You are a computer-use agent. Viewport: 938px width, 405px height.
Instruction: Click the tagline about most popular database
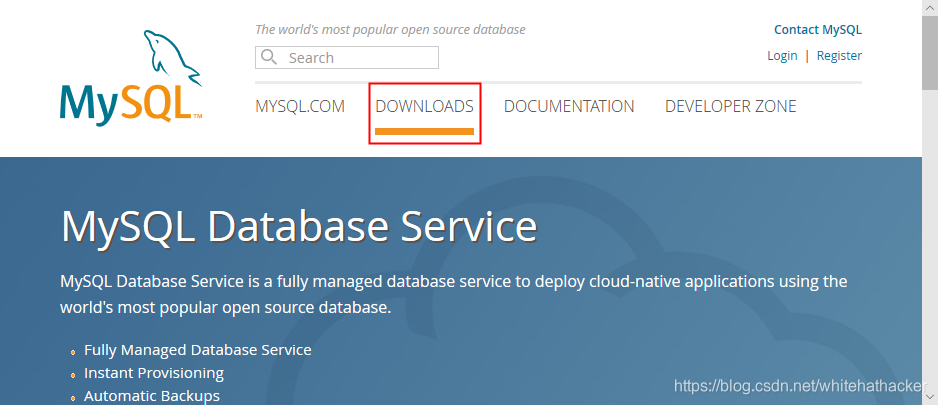(390, 29)
